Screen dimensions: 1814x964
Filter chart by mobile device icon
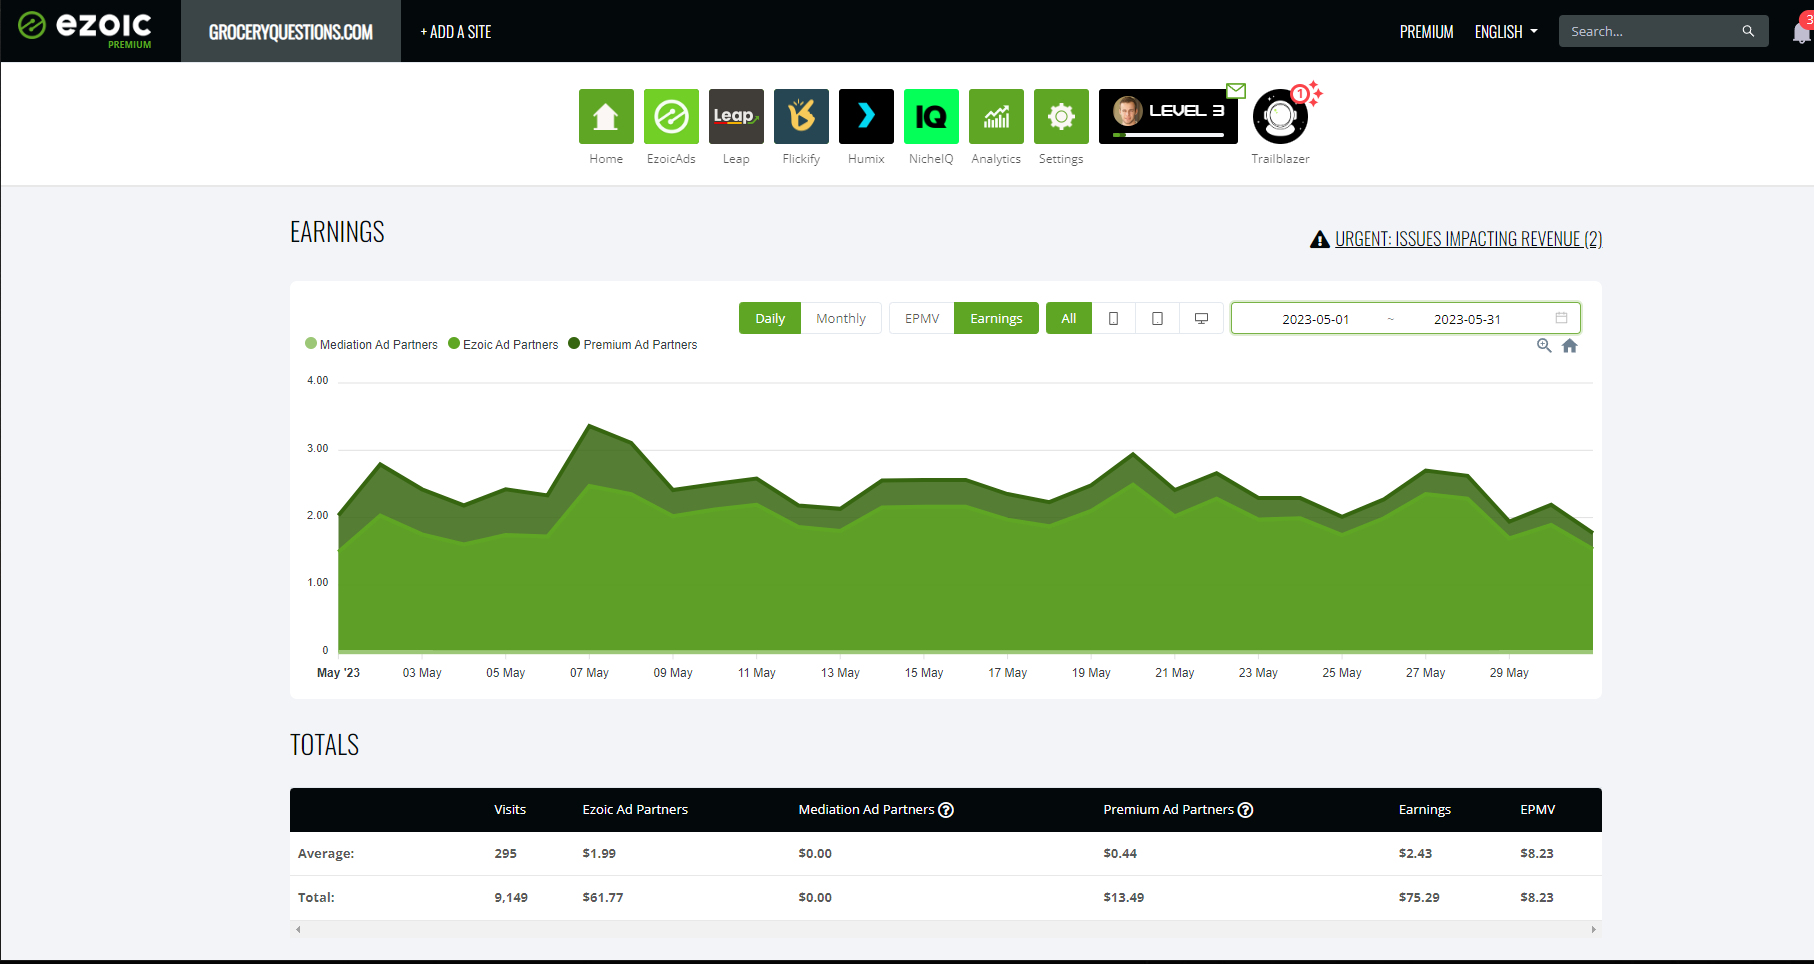click(1113, 318)
